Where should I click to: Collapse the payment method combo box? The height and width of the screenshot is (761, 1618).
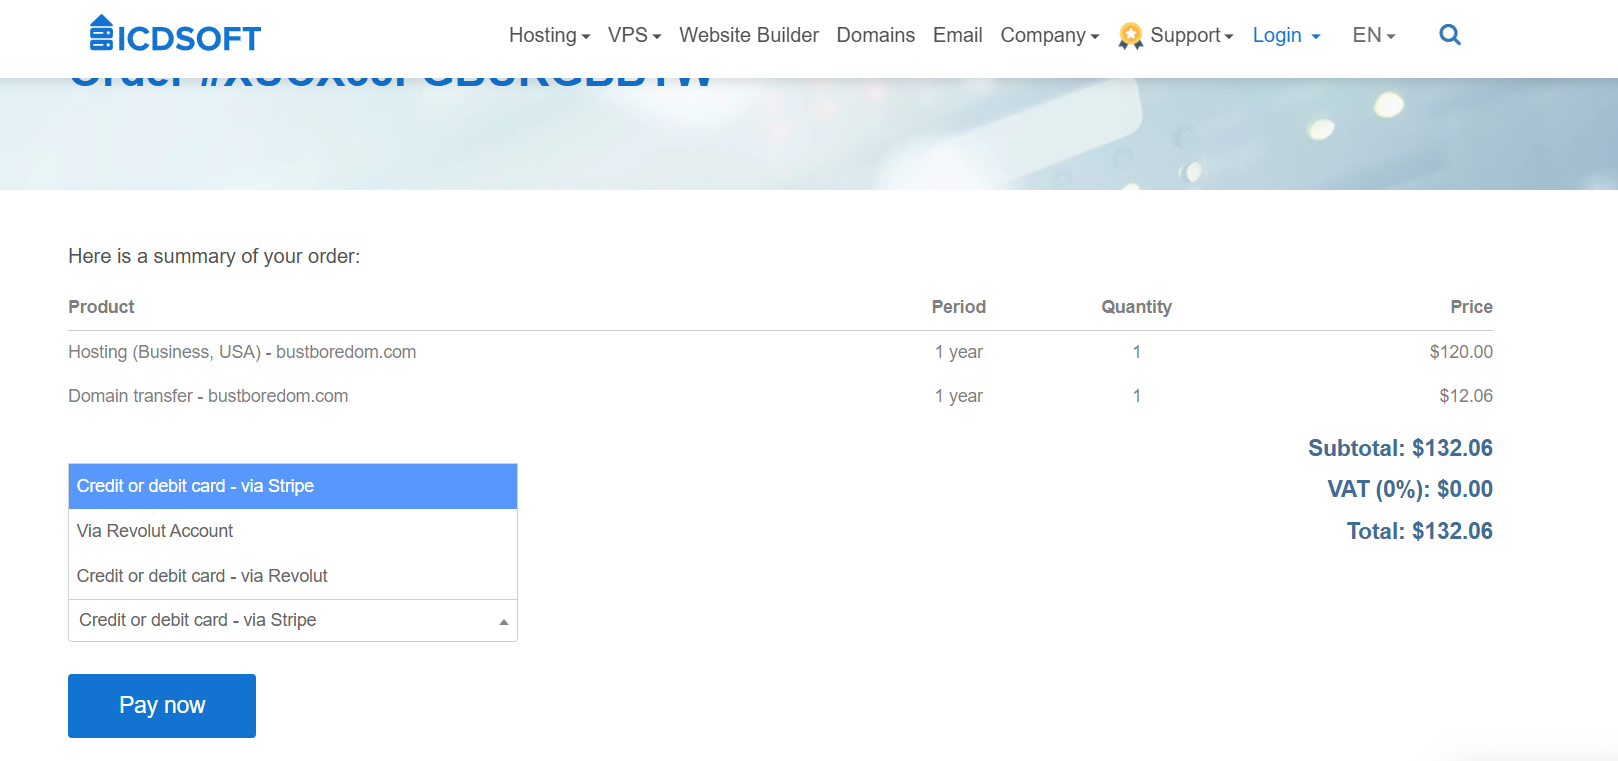coord(293,620)
